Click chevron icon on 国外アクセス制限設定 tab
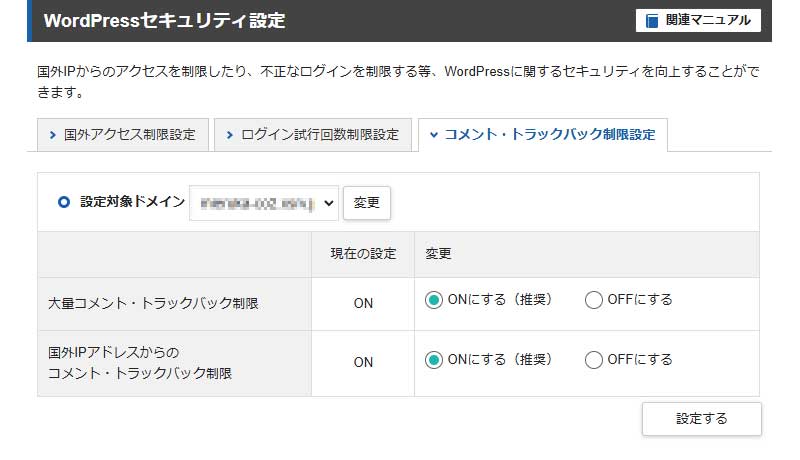 click(x=53, y=135)
